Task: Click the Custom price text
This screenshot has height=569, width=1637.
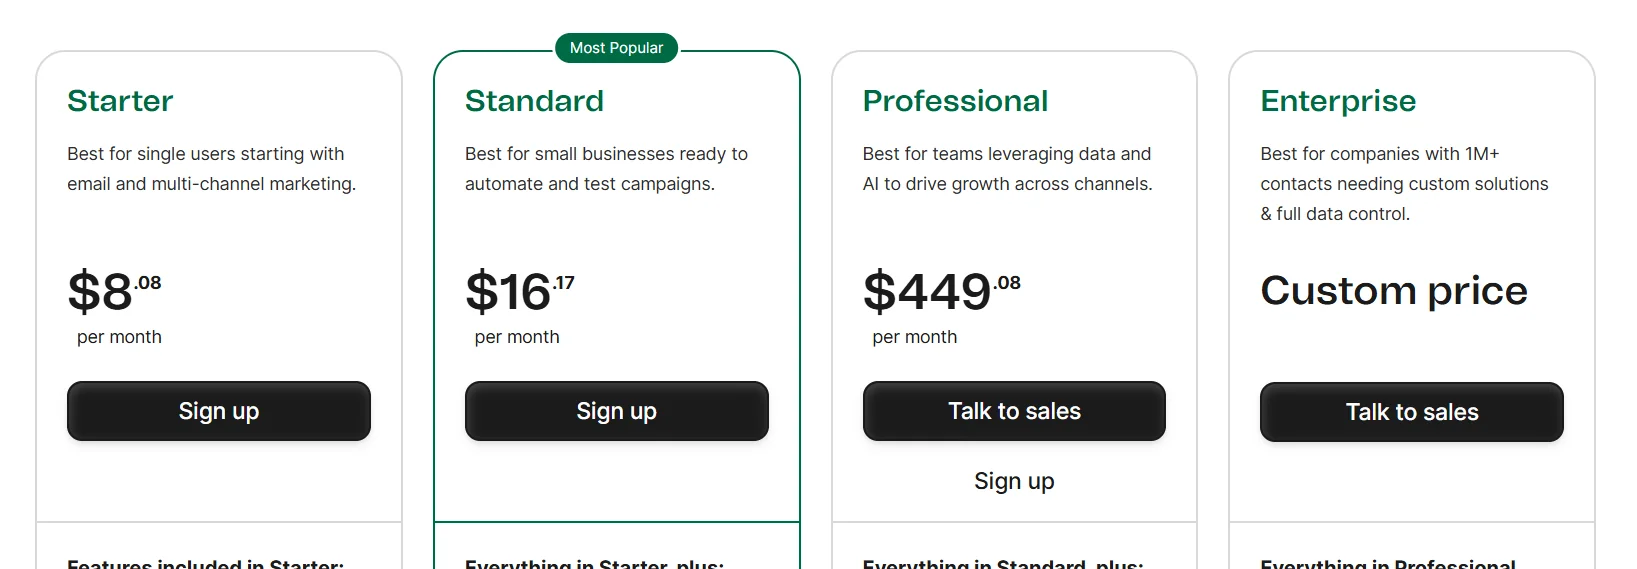Action: [x=1393, y=291]
